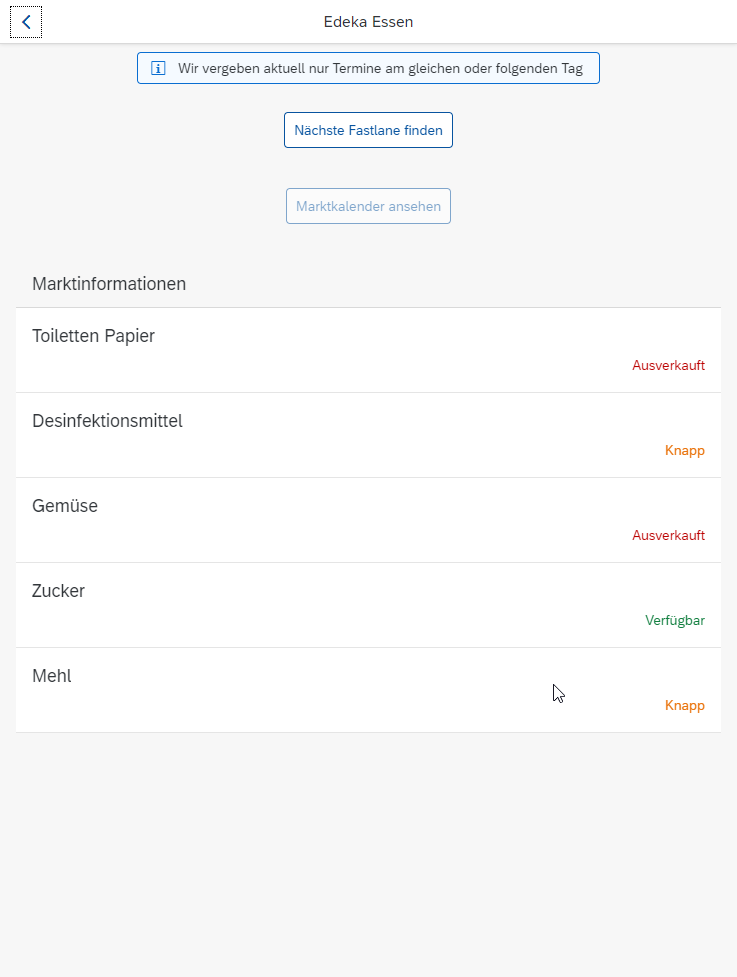Click the Knapp status for Desinfektionsmittel

[685, 450]
